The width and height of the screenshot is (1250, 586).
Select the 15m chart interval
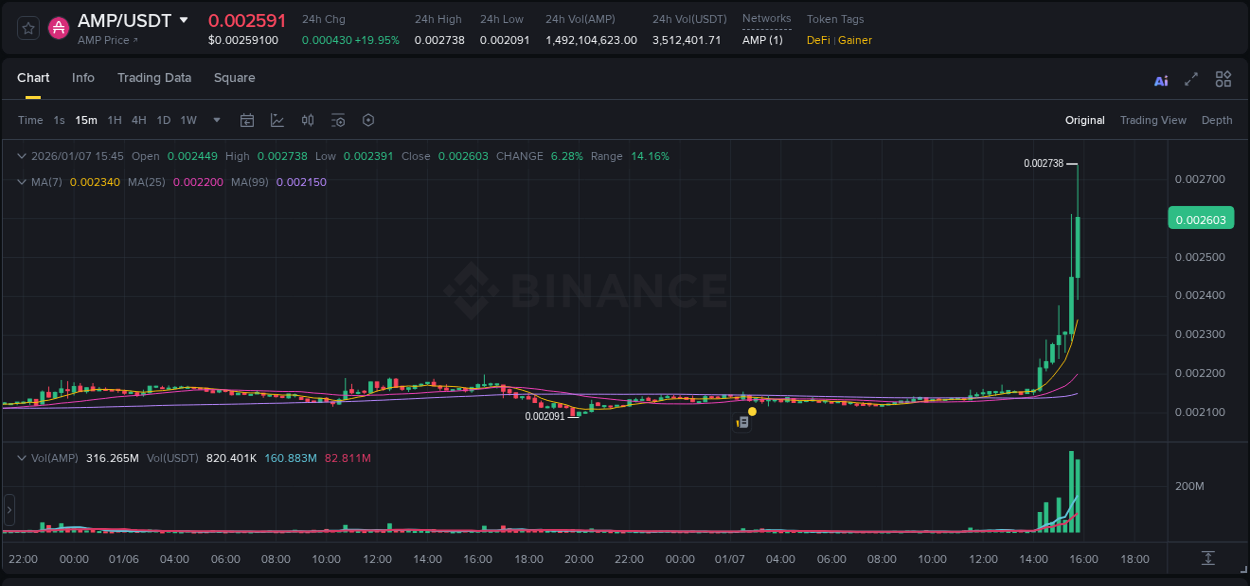86,120
